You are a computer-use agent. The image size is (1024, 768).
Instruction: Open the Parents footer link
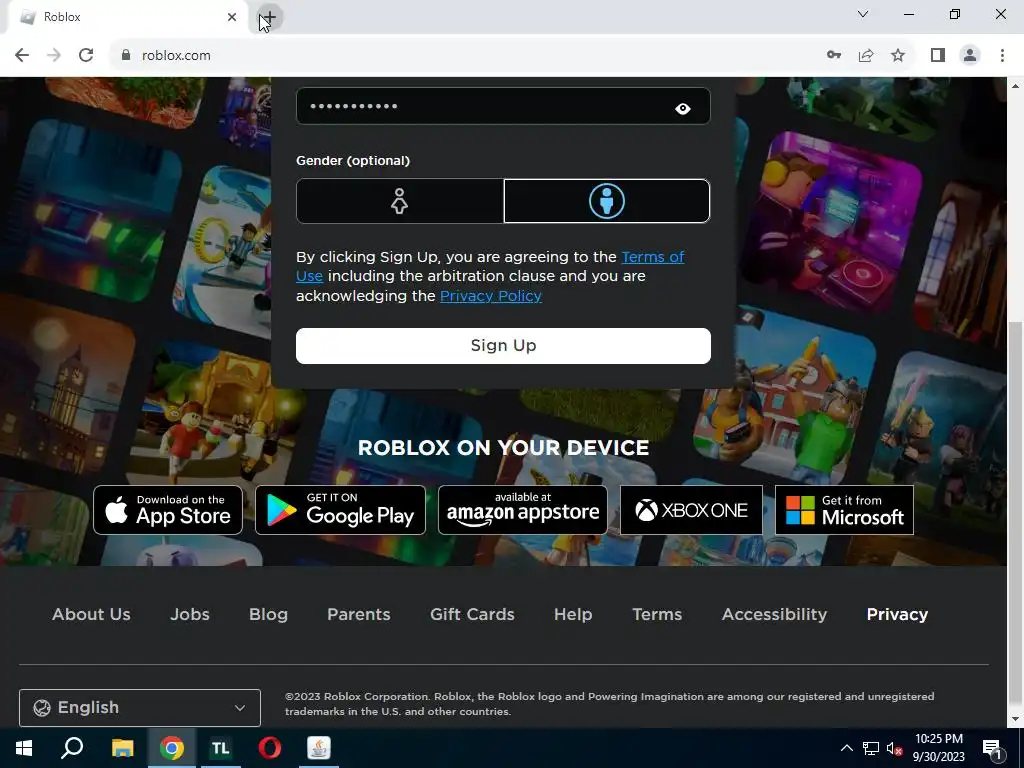click(359, 614)
